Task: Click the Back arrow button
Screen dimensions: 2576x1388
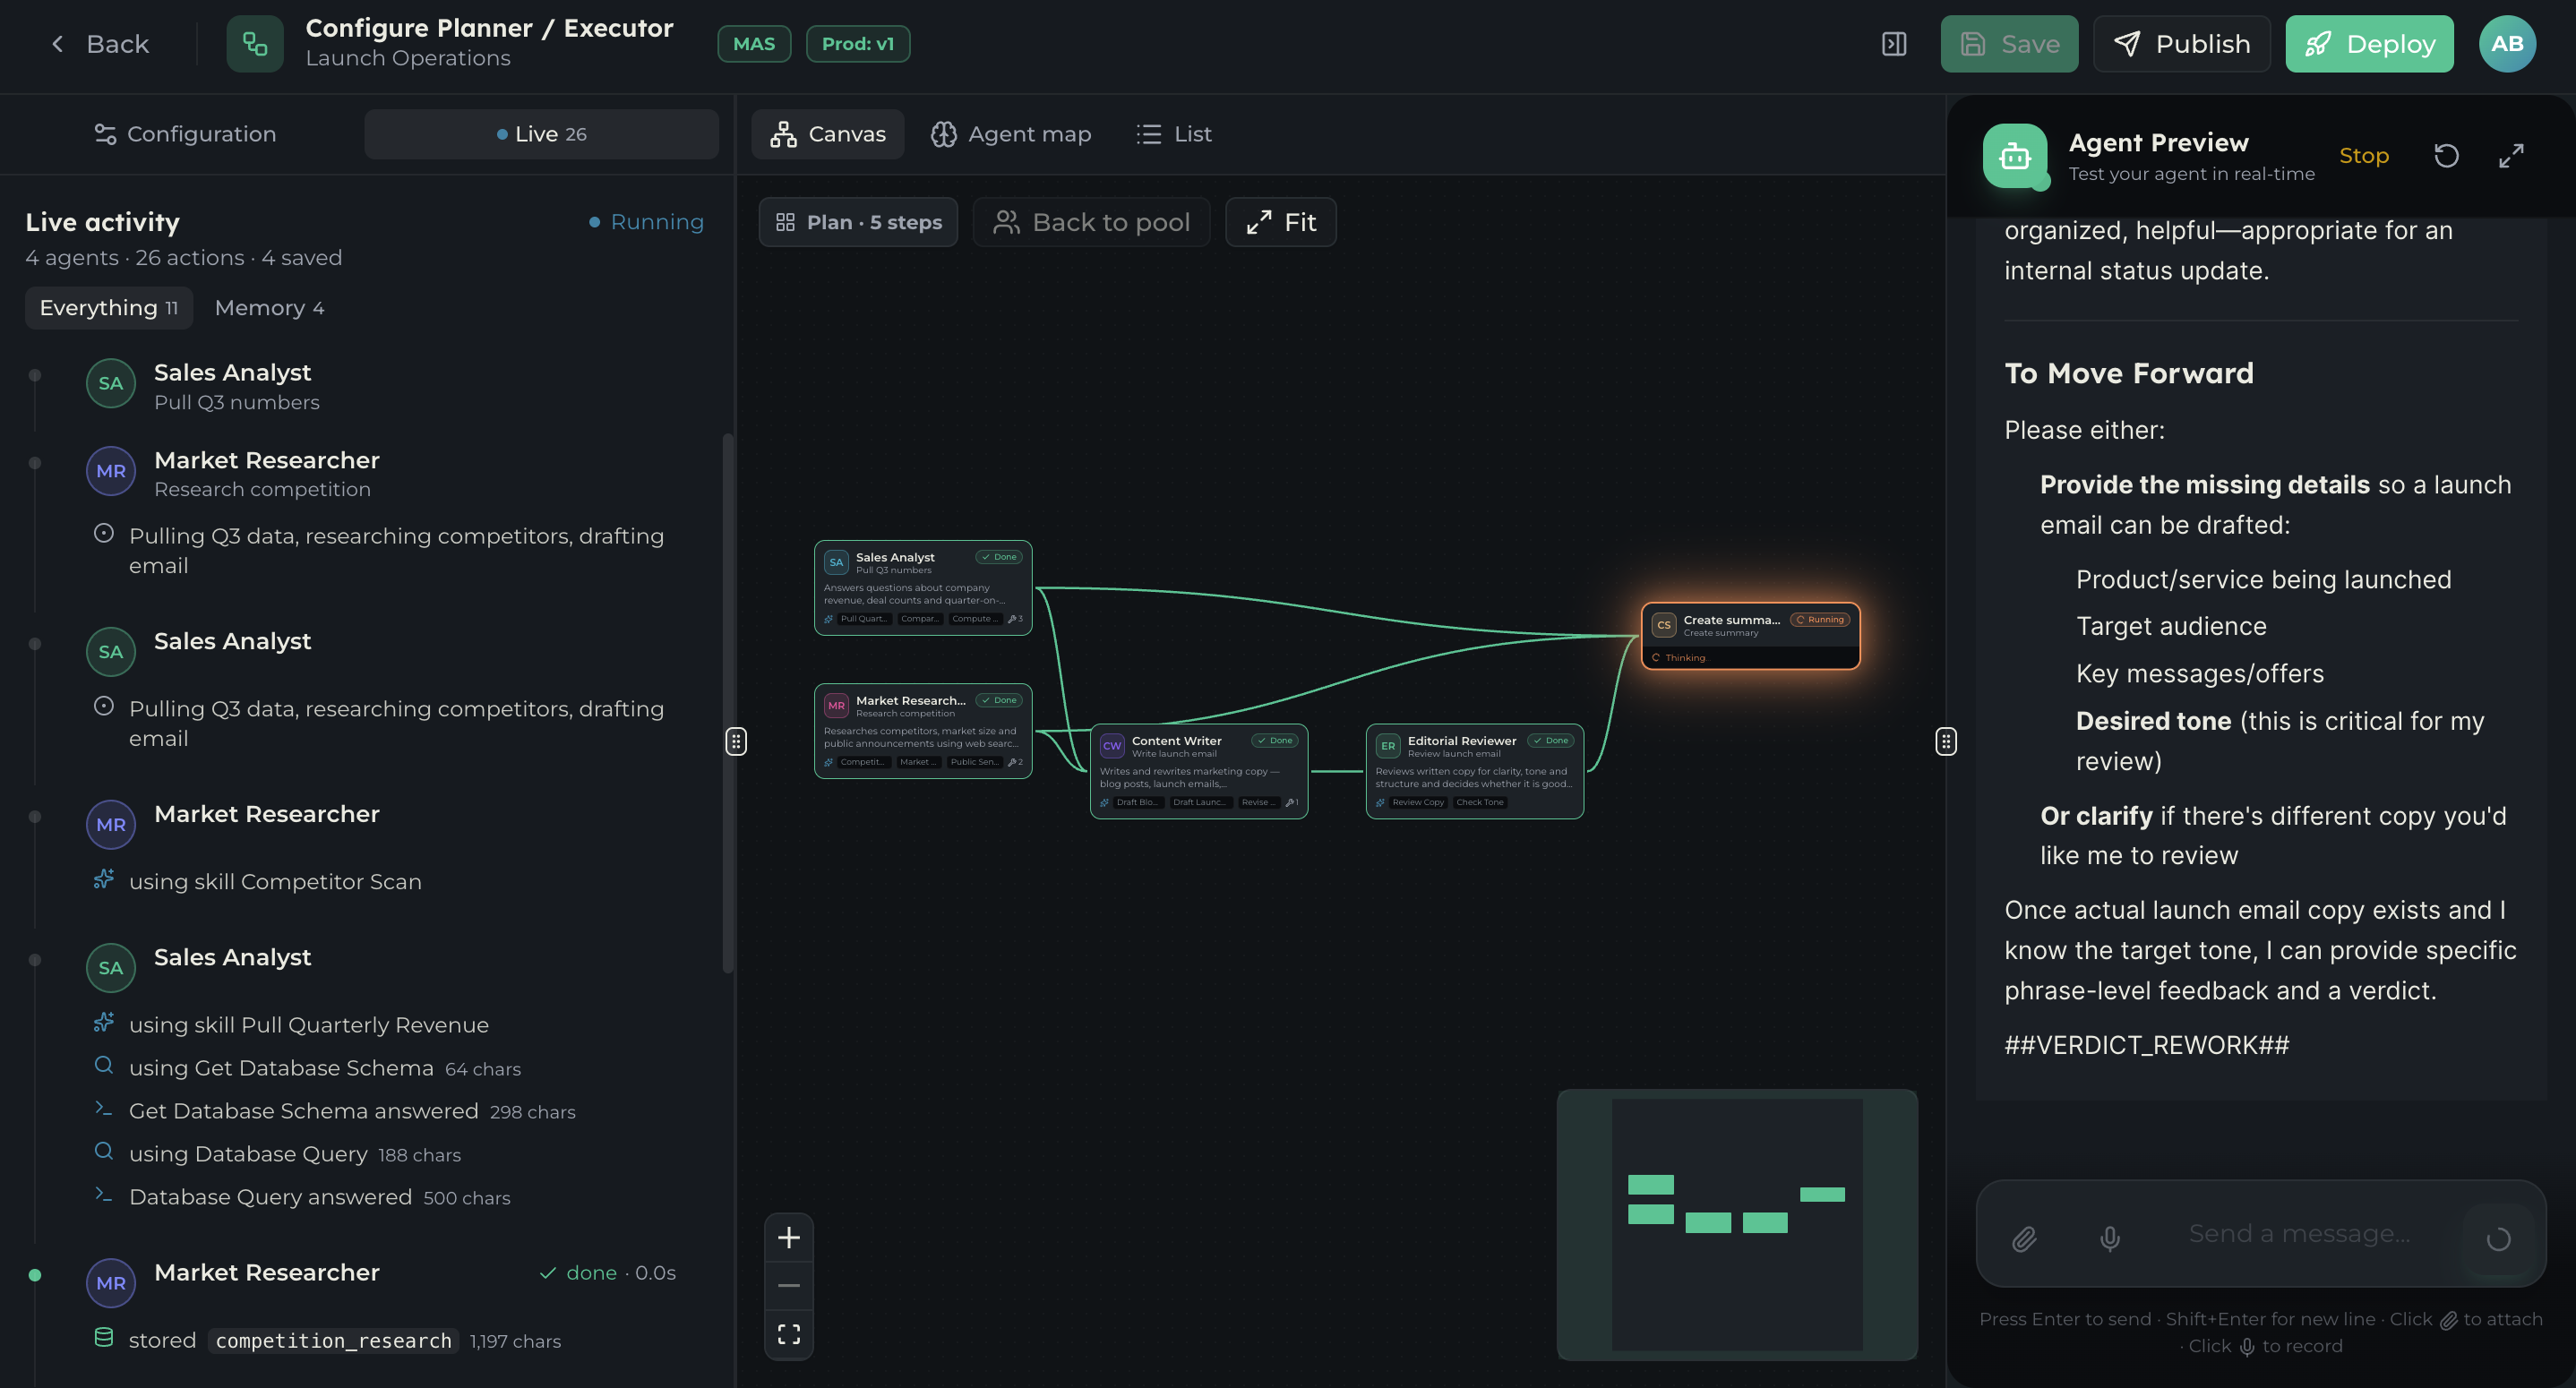Action: point(98,44)
